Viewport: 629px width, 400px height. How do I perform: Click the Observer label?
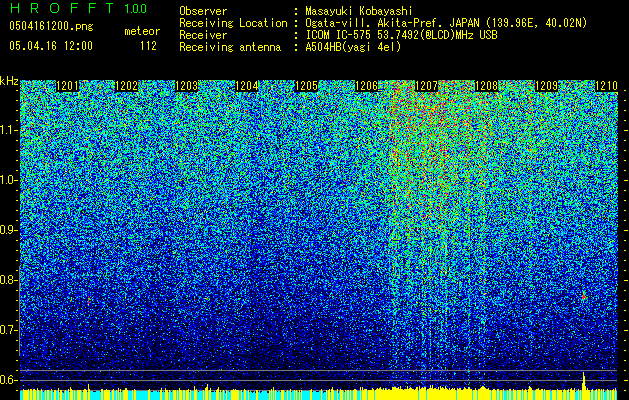point(203,11)
